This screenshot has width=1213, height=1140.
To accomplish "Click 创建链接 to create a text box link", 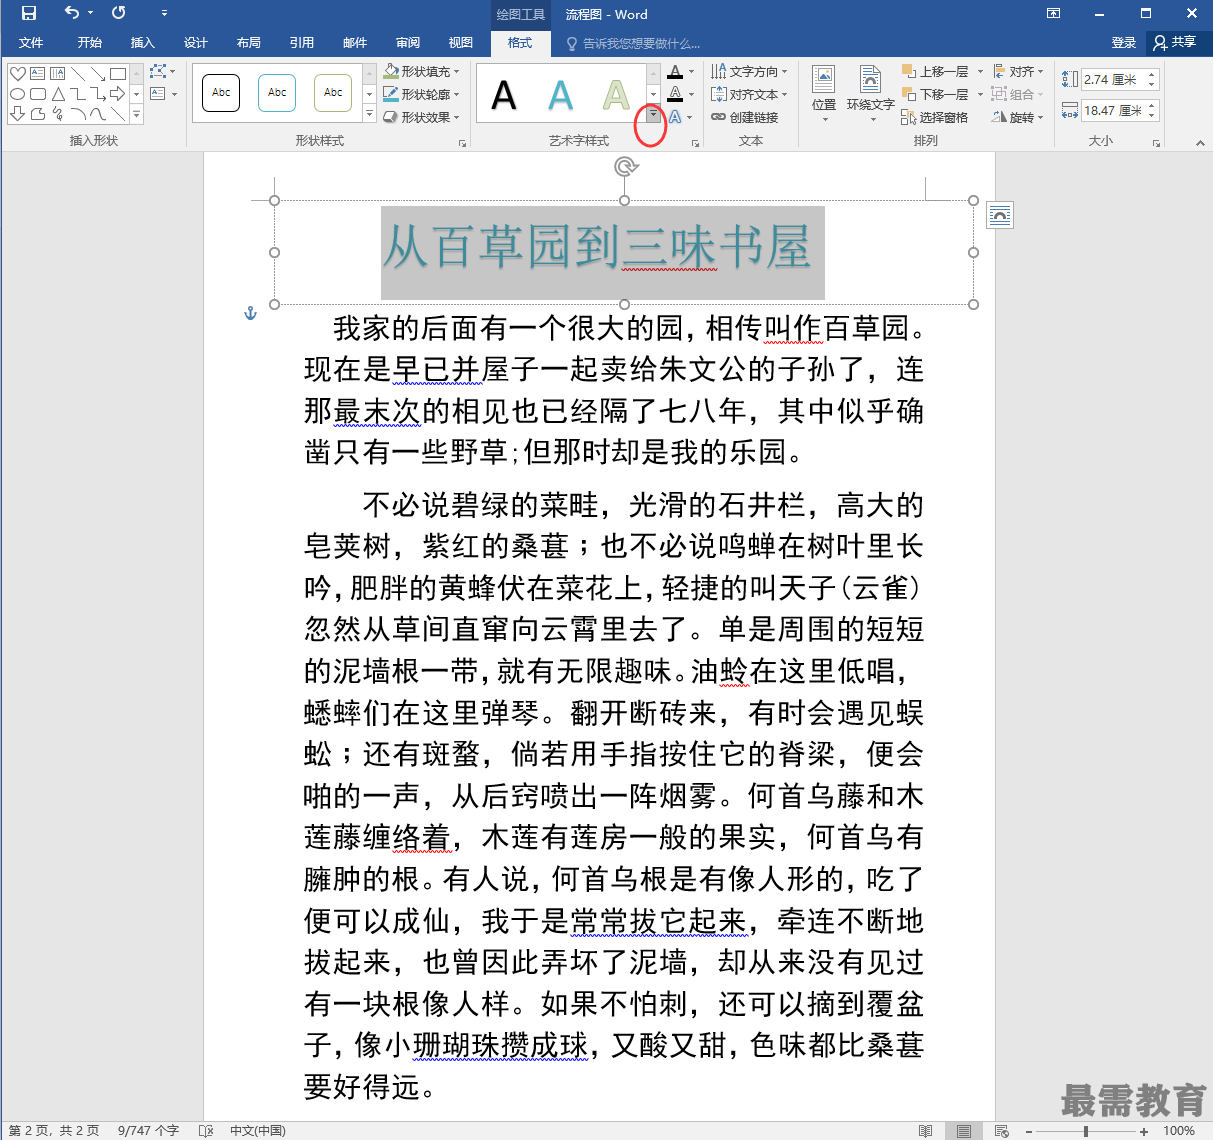I will point(744,117).
